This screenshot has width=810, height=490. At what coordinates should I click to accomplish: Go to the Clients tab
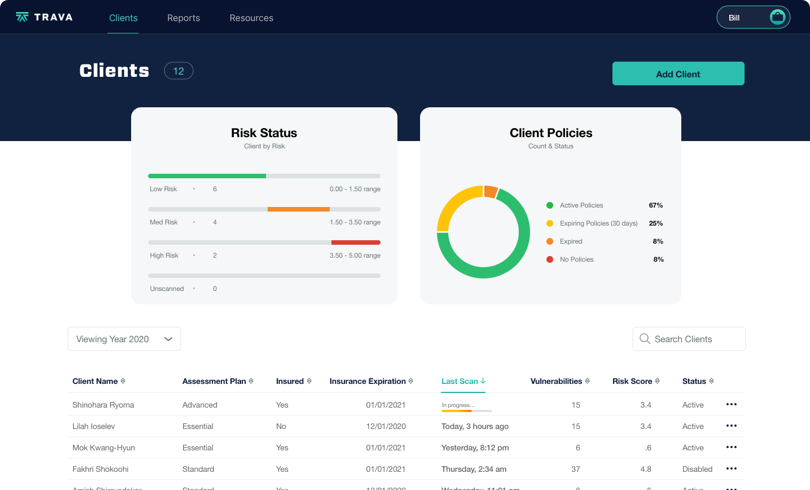(123, 18)
